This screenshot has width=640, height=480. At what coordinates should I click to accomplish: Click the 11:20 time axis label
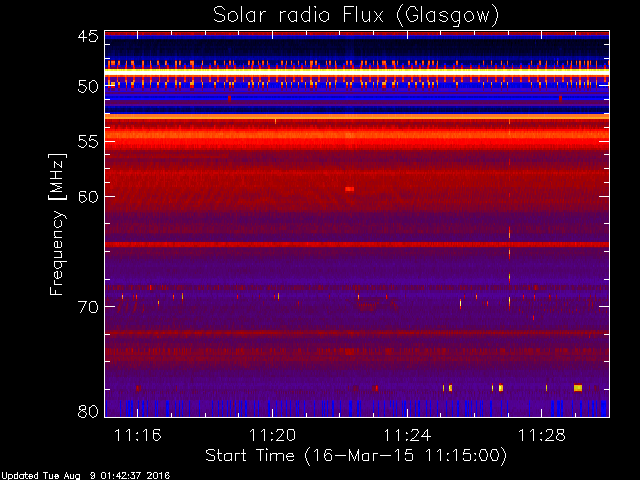pyautogui.click(x=272, y=435)
